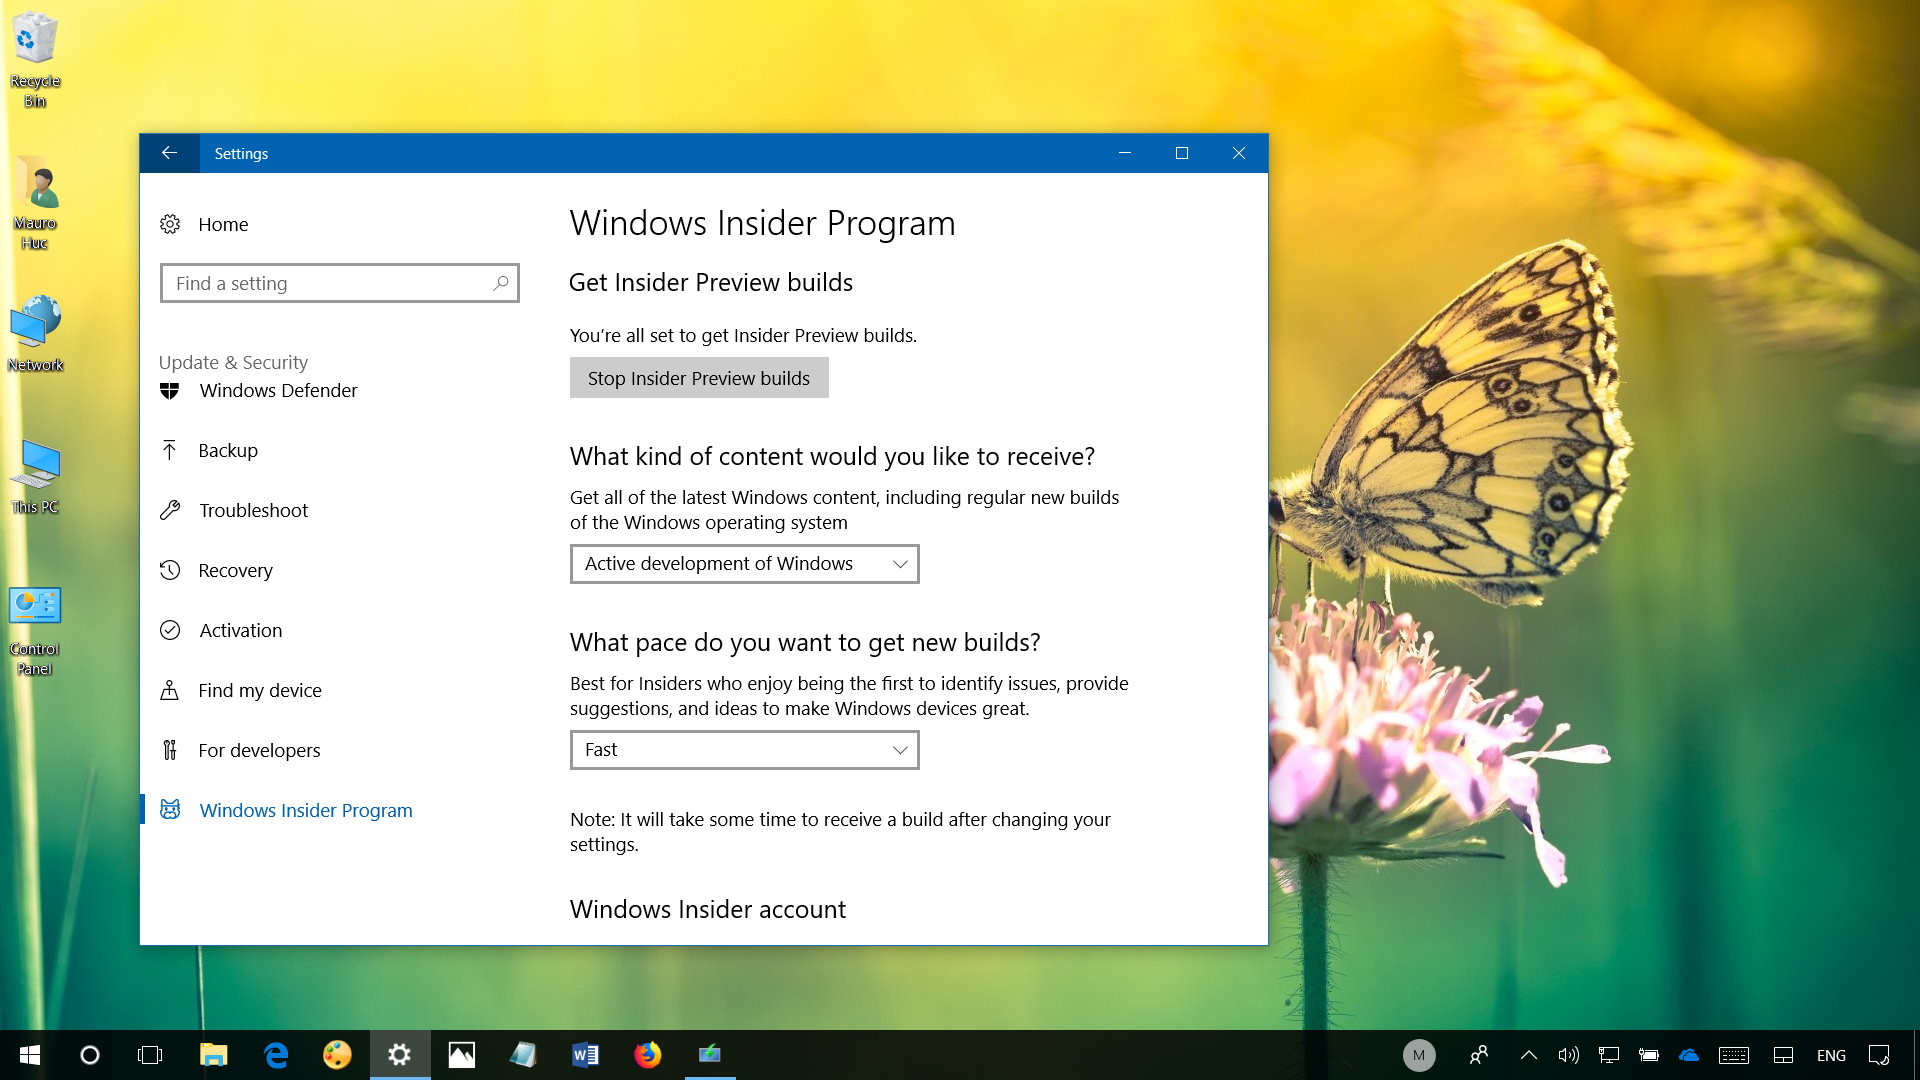Open the Troubleshoot section
The height and width of the screenshot is (1080, 1920).
point(253,511)
